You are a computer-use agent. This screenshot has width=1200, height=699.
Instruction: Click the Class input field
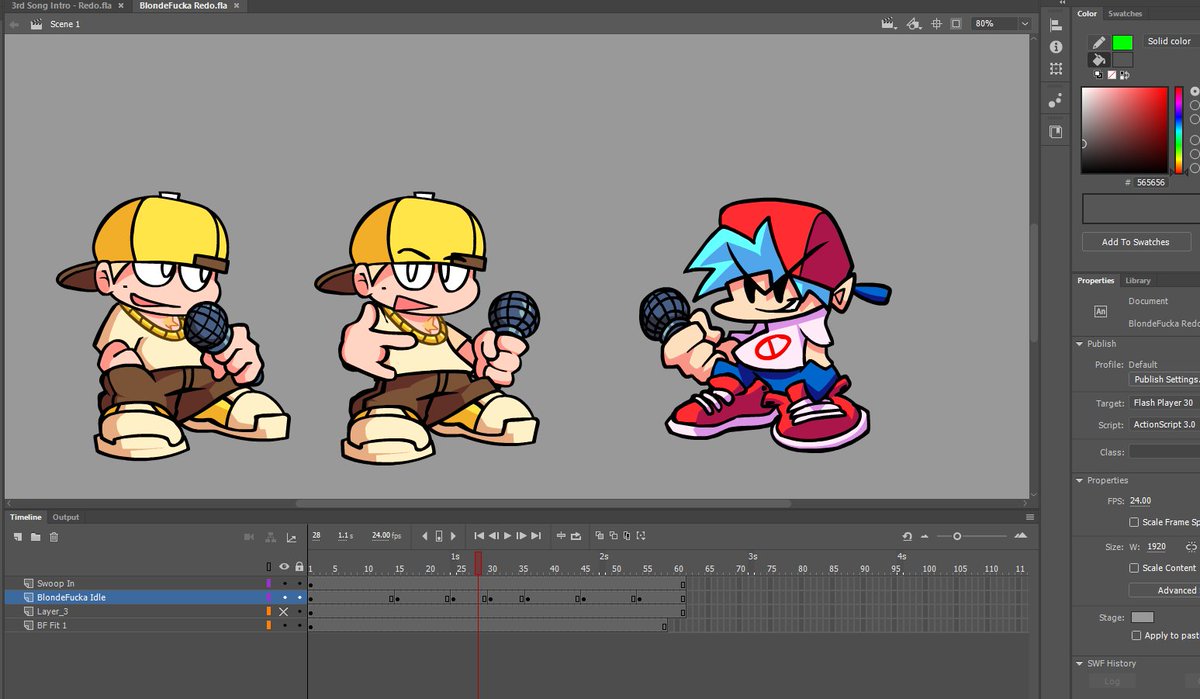point(1164,452)
